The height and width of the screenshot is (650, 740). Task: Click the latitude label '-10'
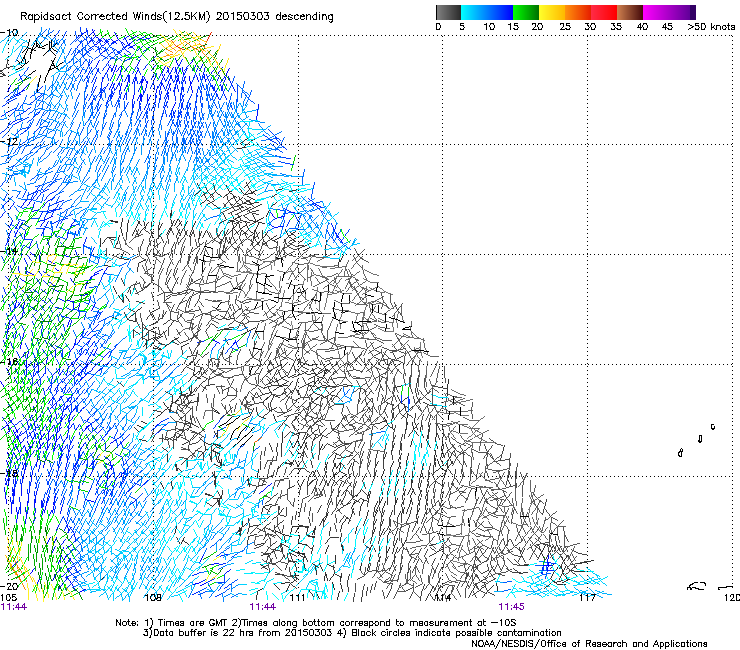pos(9,33)
